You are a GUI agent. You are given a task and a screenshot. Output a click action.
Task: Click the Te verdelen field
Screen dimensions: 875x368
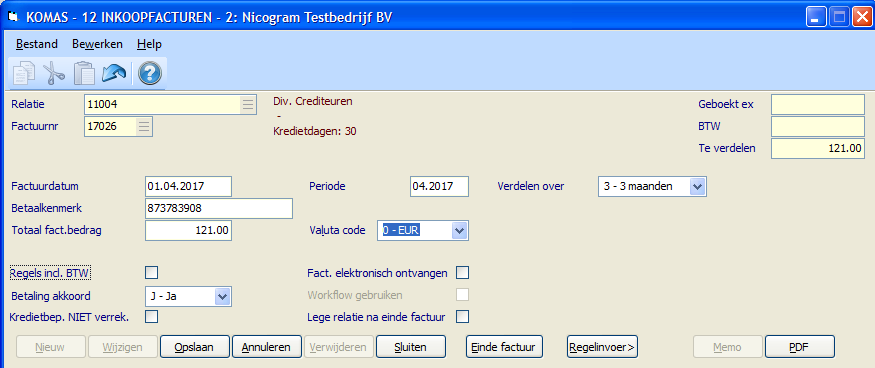pos(818,149)
